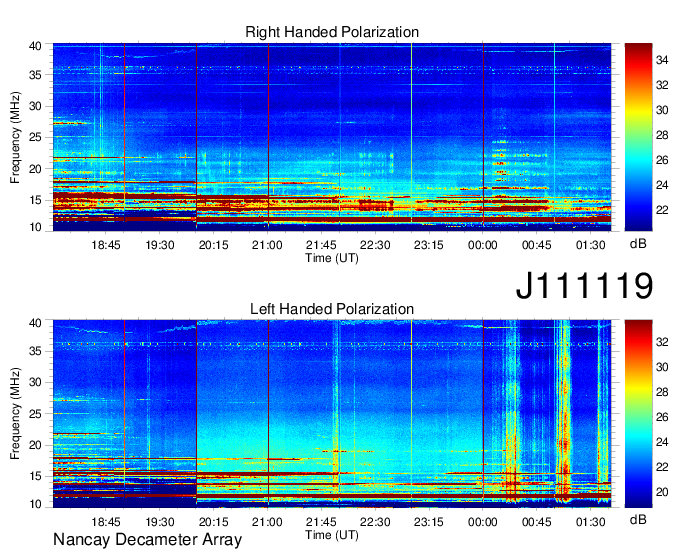
Task: Click the "10" frequency tick of Right Handed plot
Action: [x=35, y=227]
